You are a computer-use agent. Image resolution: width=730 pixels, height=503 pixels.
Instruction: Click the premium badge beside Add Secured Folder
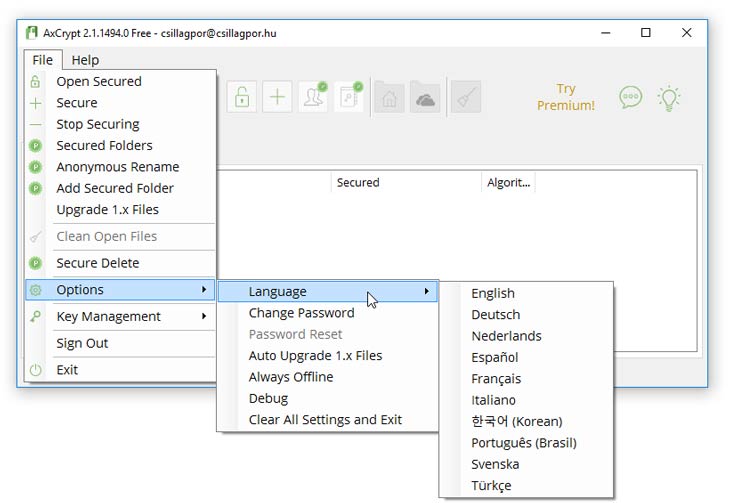point(35,188)
